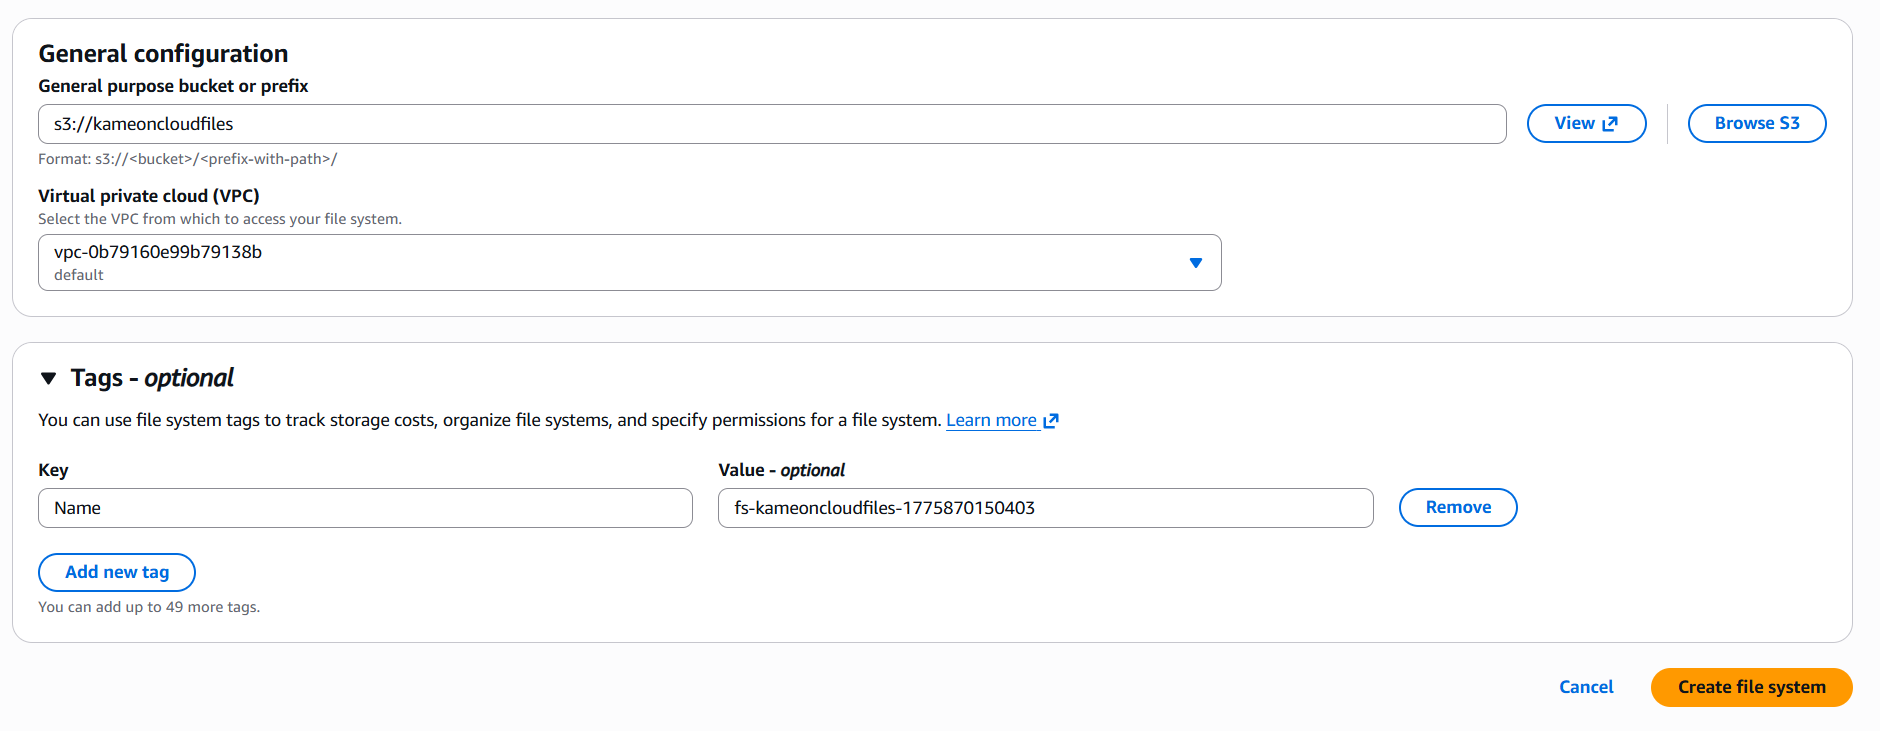Cancel the file system creation
Screen dimensions: 1880x731
(1586, 687)
